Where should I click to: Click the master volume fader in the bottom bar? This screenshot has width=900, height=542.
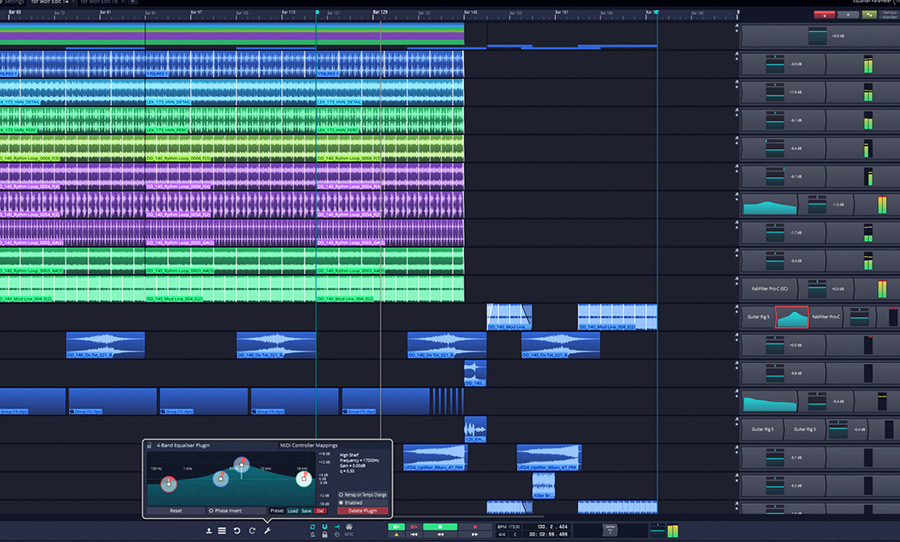coord(658,531)
